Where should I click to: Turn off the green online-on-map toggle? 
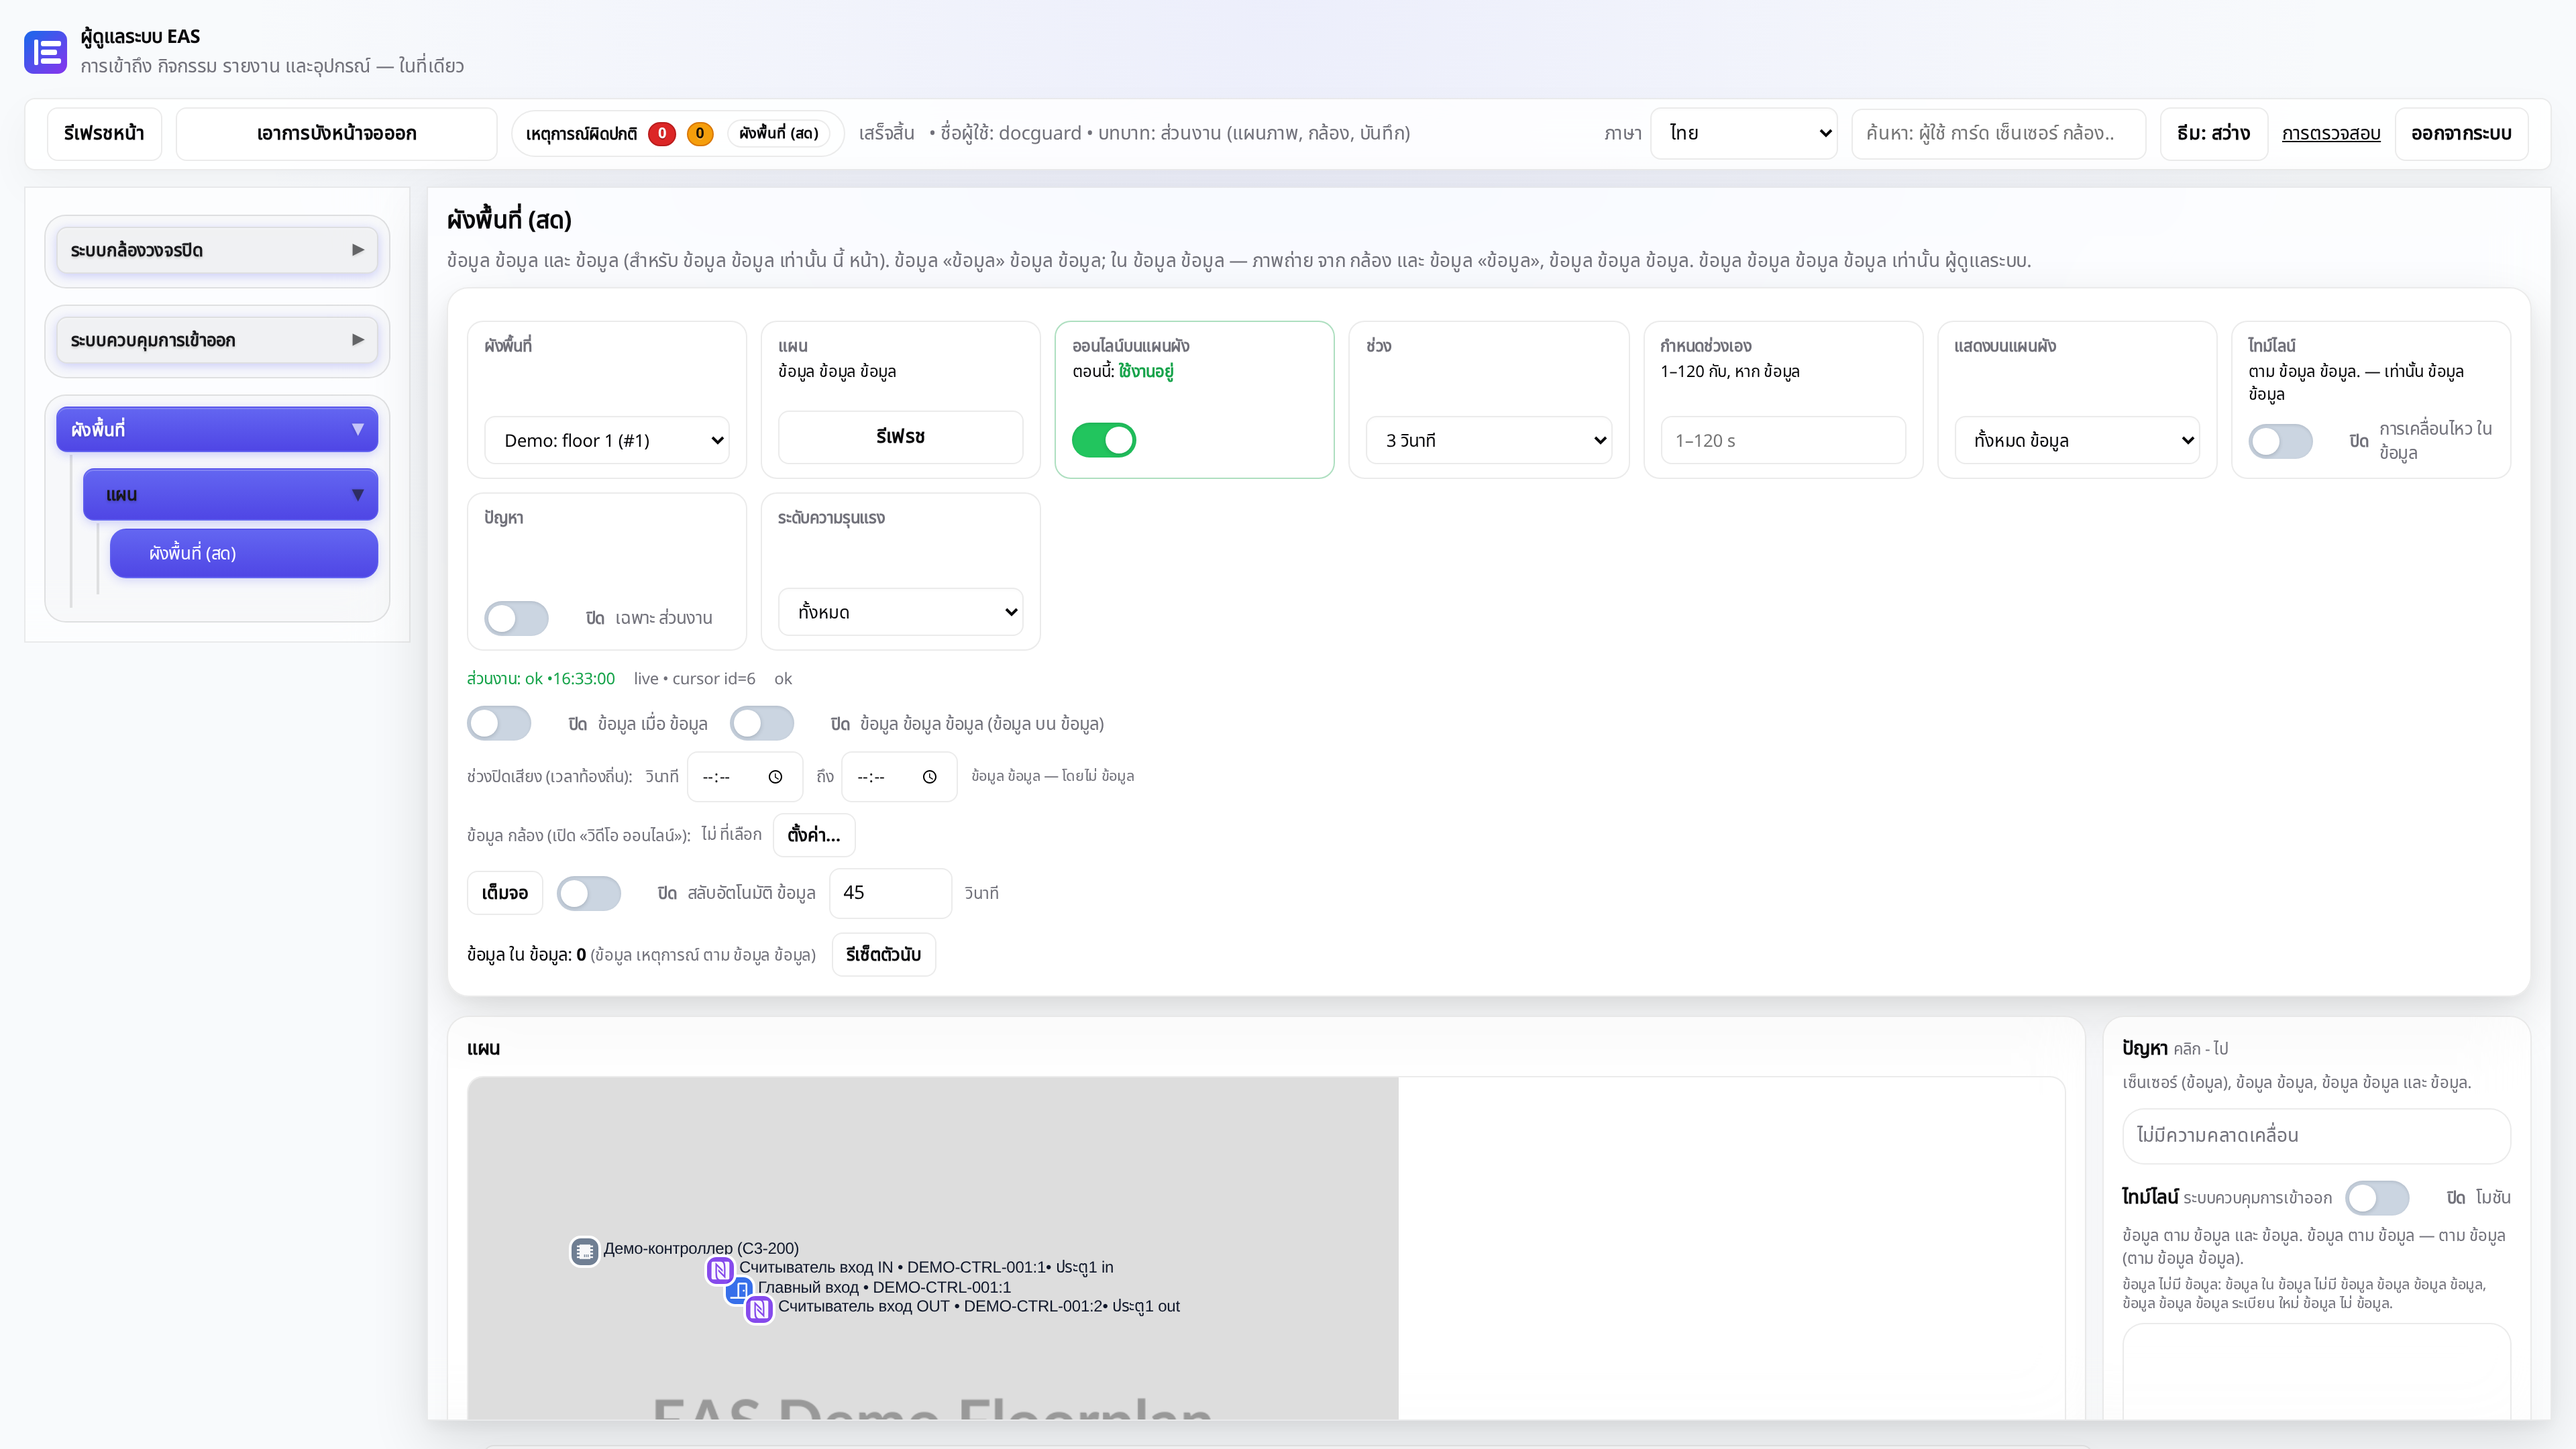[1103, 440]
